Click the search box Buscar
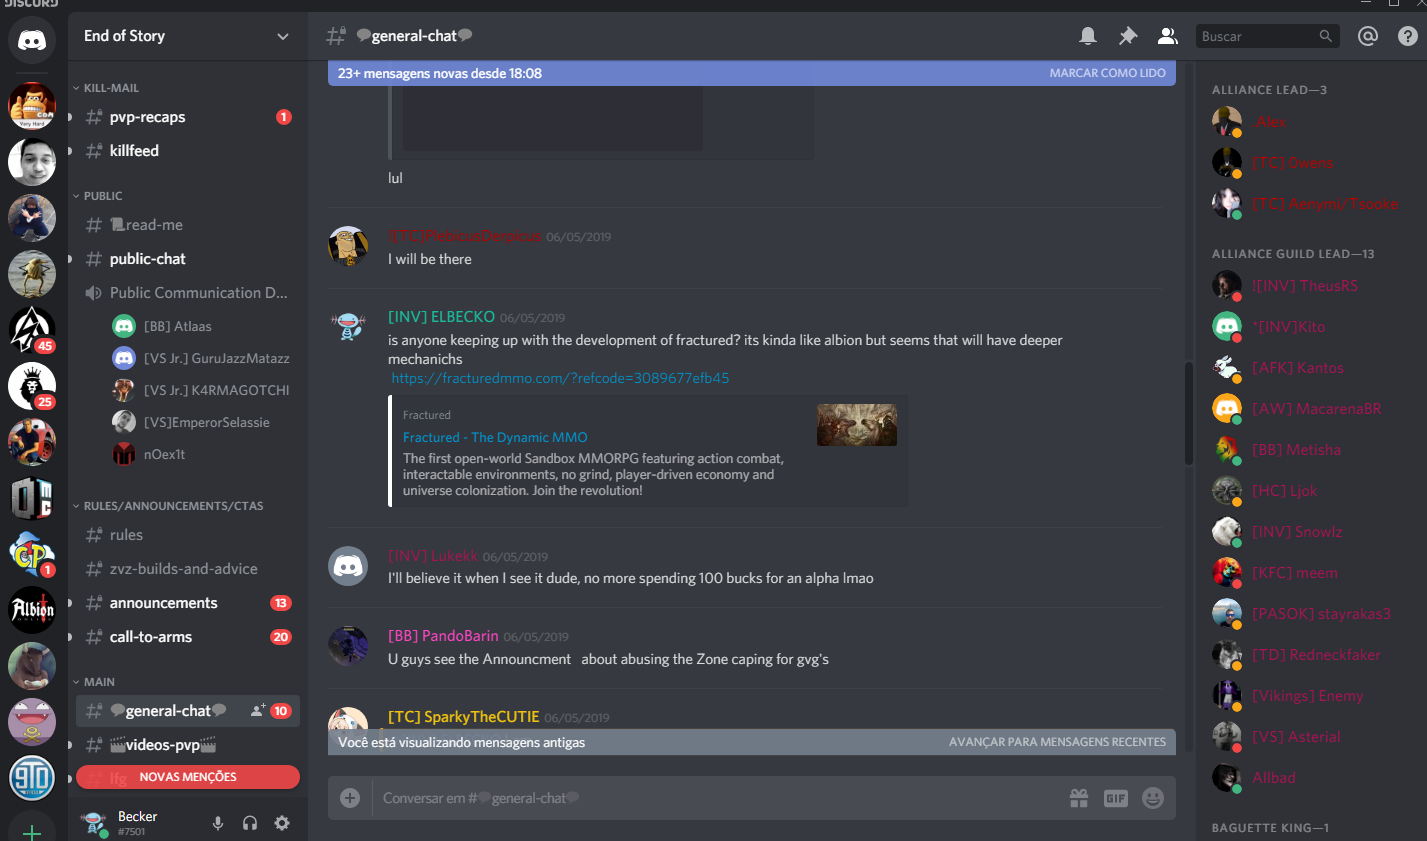 click(x=1267, y=36)
